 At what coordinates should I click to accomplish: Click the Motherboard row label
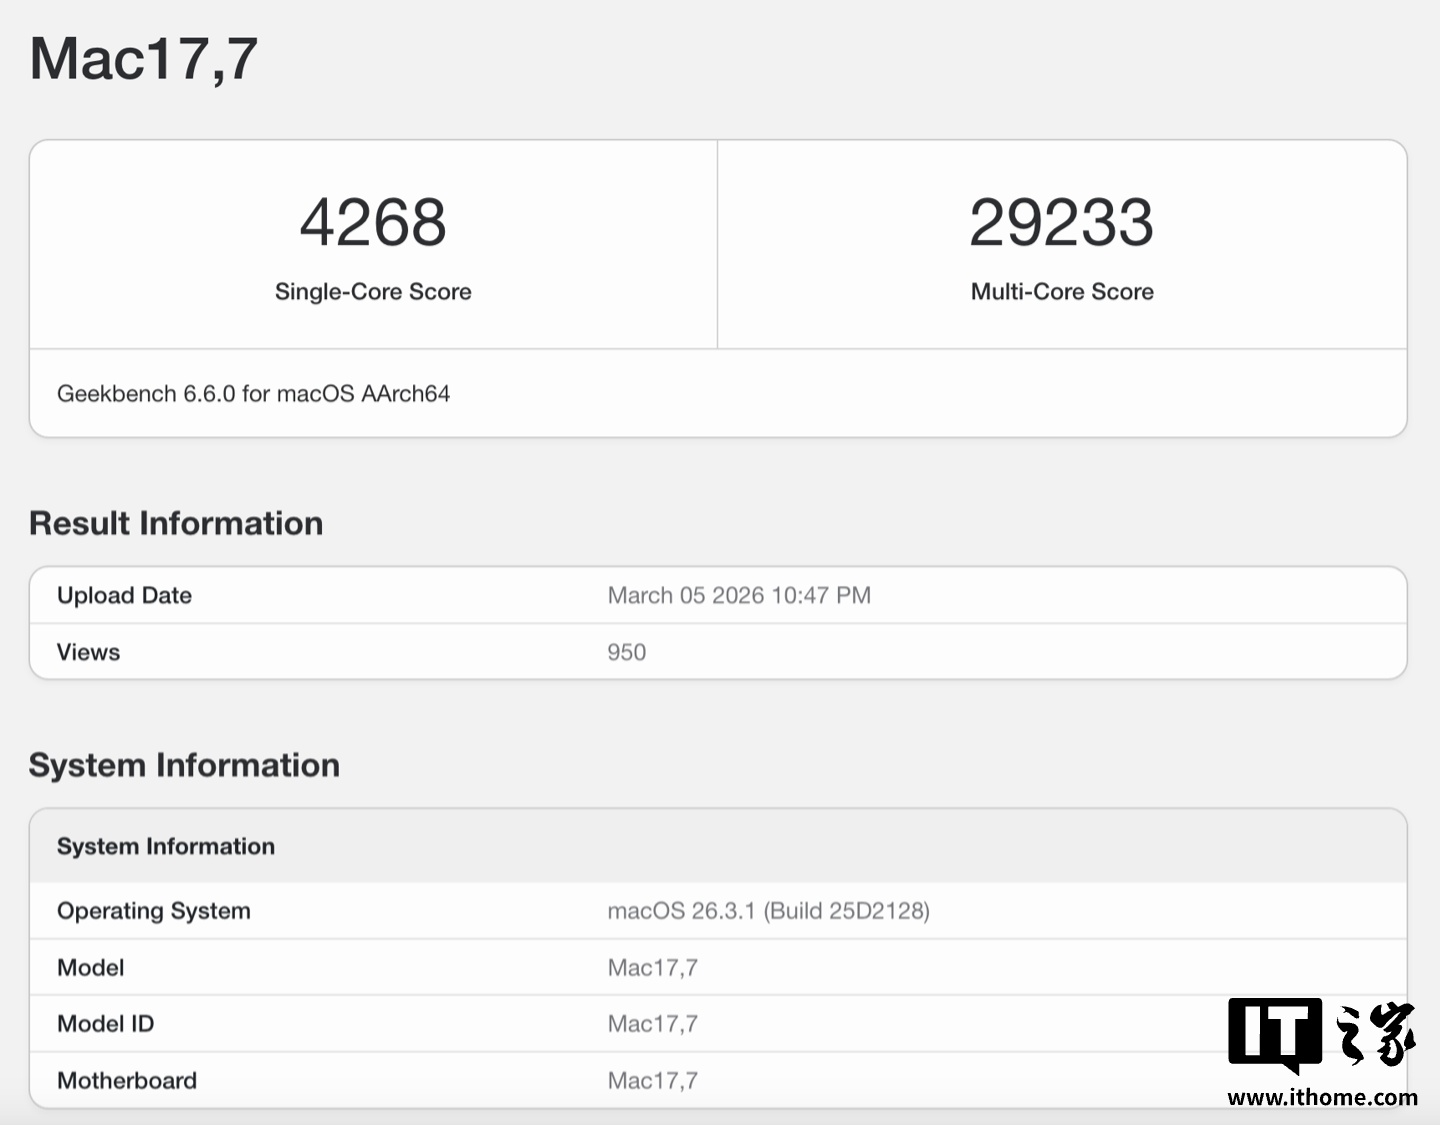(x=127, y=1080)
